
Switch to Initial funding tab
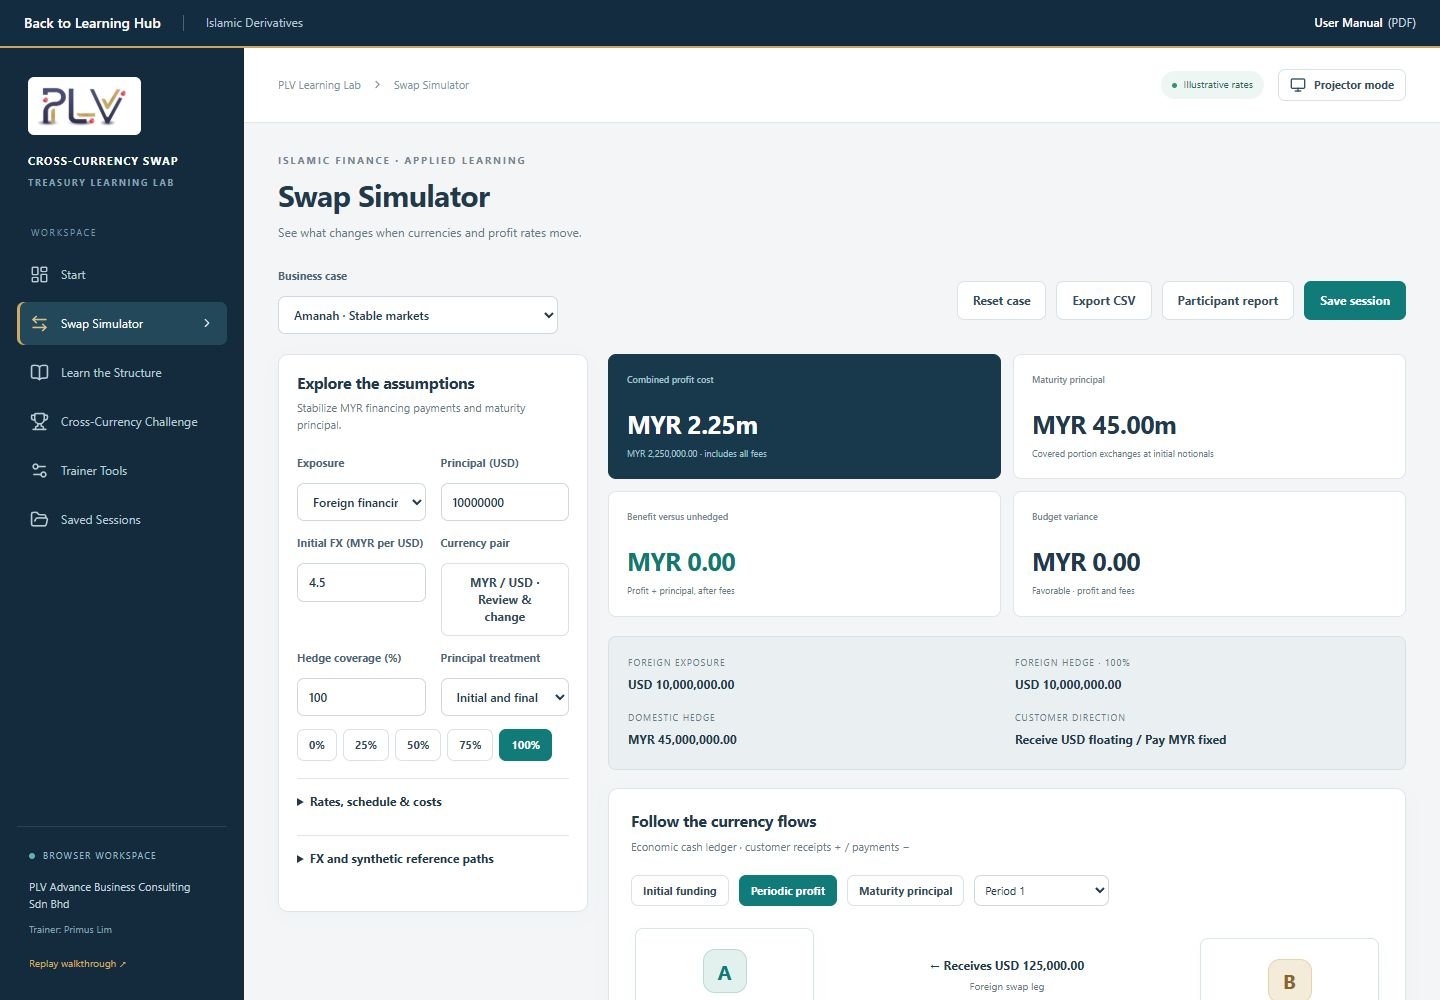point(679,890)
